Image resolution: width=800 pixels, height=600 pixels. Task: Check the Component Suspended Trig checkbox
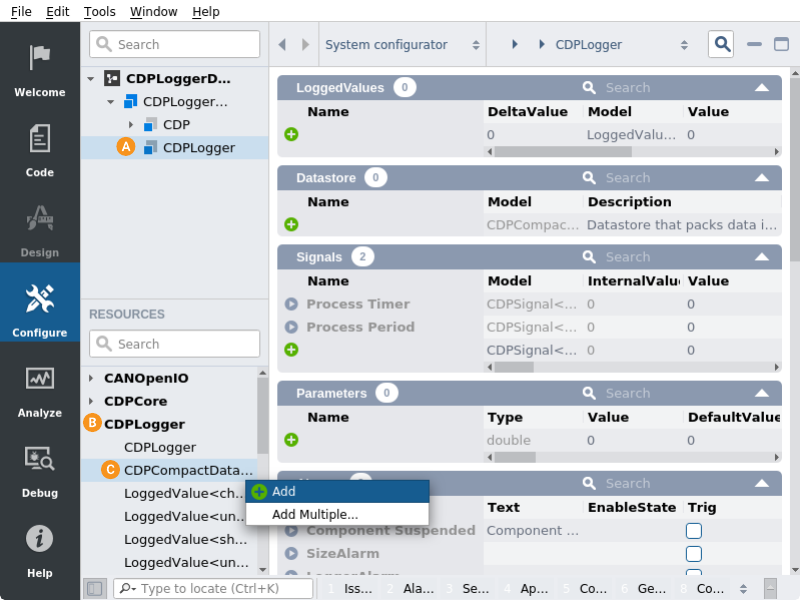693,531
